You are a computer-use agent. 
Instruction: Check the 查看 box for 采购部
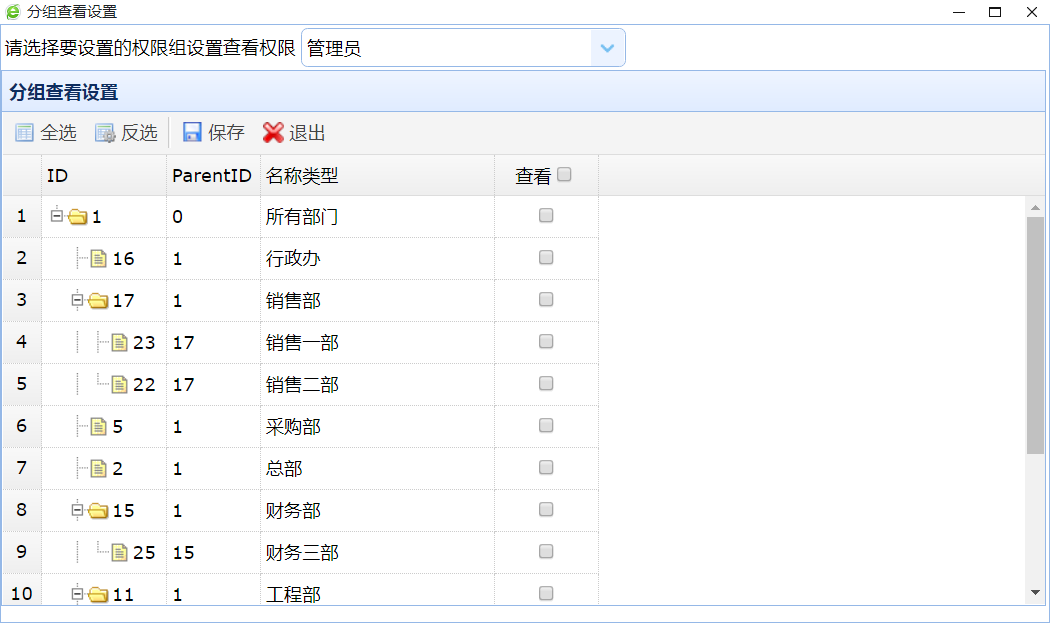tap(546, 425)
